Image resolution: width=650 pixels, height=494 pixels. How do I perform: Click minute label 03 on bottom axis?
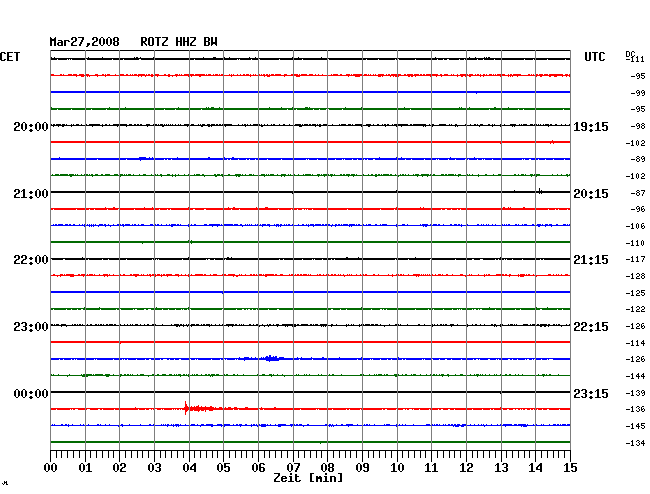click(154, 467)
